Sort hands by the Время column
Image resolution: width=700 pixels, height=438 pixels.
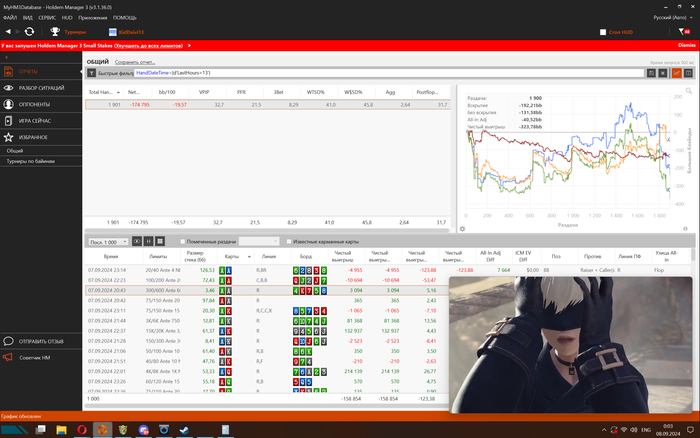[111, 257]
